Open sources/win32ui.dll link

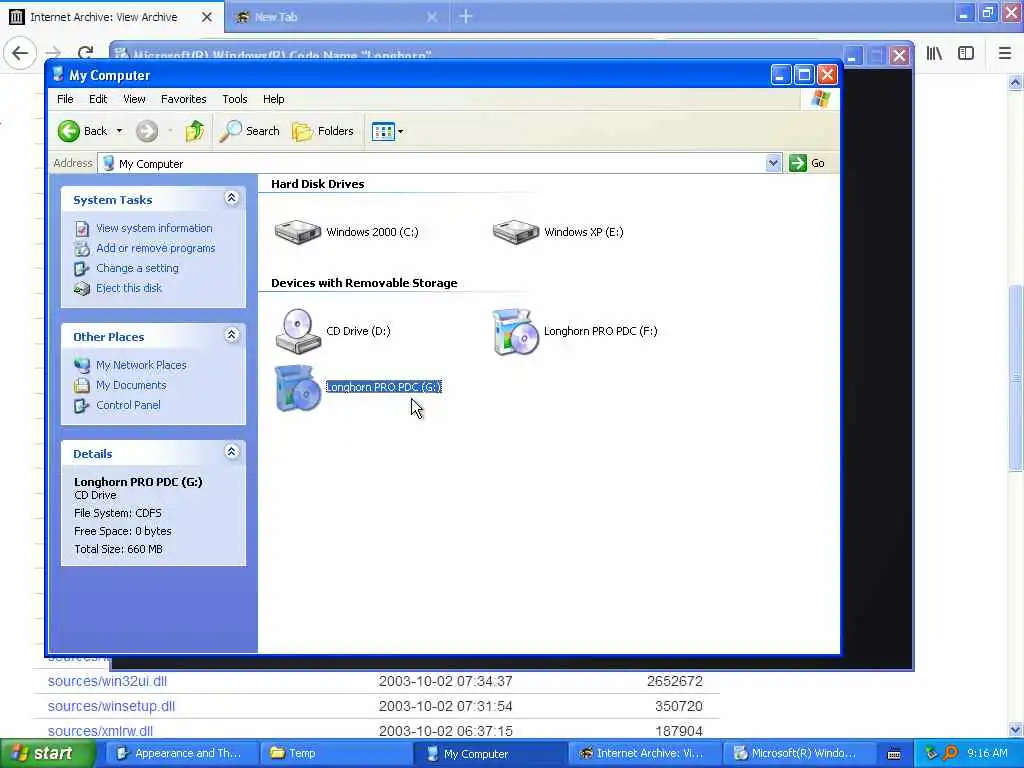[107, 681]
